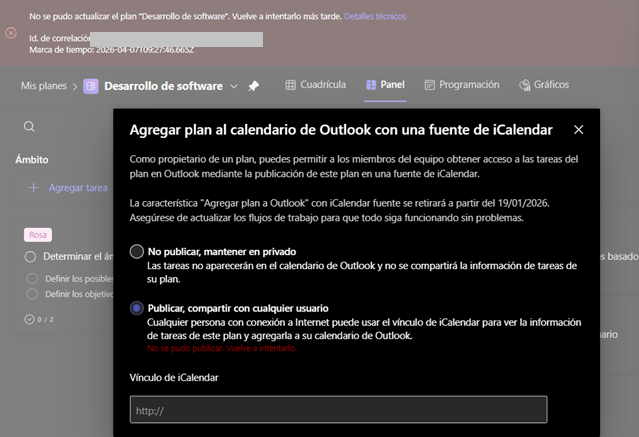The width and height of the screenshot is (639, 437).
Task: Click the 'Vínculo de iCalendar' label
Action: [174, 377]
